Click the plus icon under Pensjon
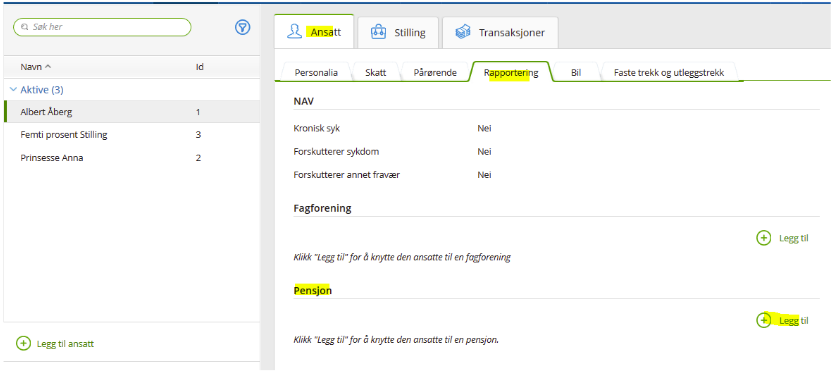 click(763, 320)
